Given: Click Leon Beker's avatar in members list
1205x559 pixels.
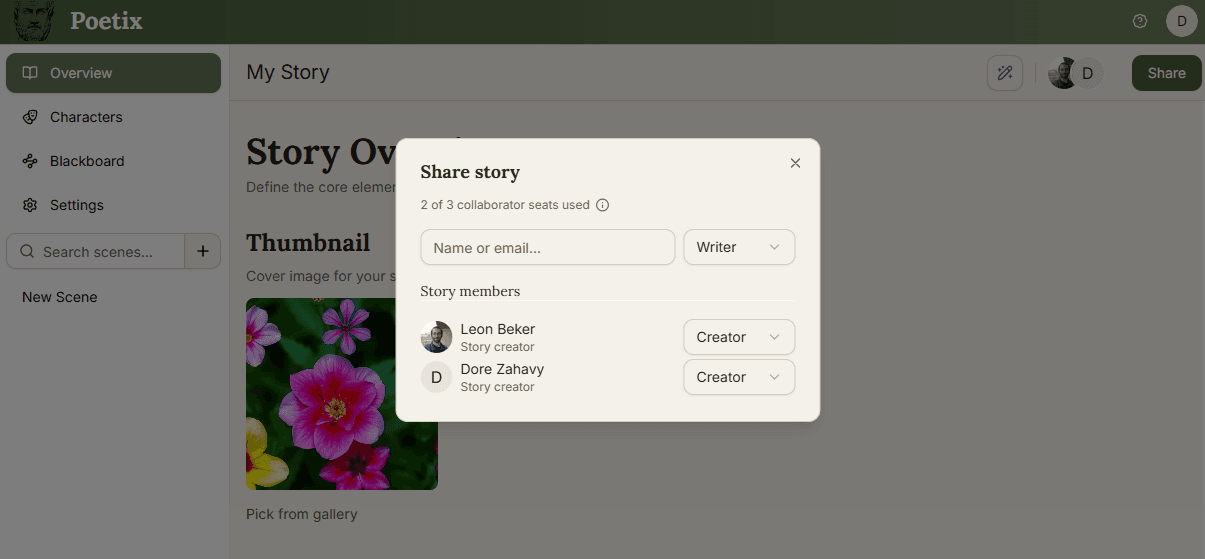Looking at the screenshot, I should coord(436,337).
